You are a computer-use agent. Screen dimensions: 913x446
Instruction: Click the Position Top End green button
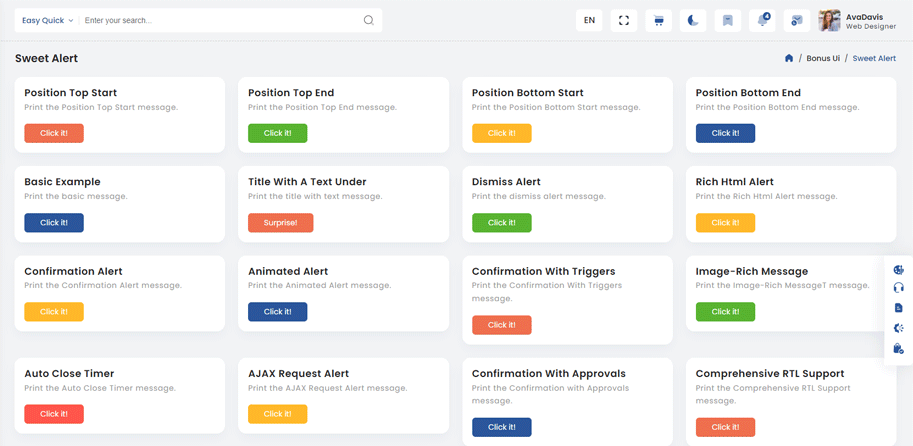point(277,133)
